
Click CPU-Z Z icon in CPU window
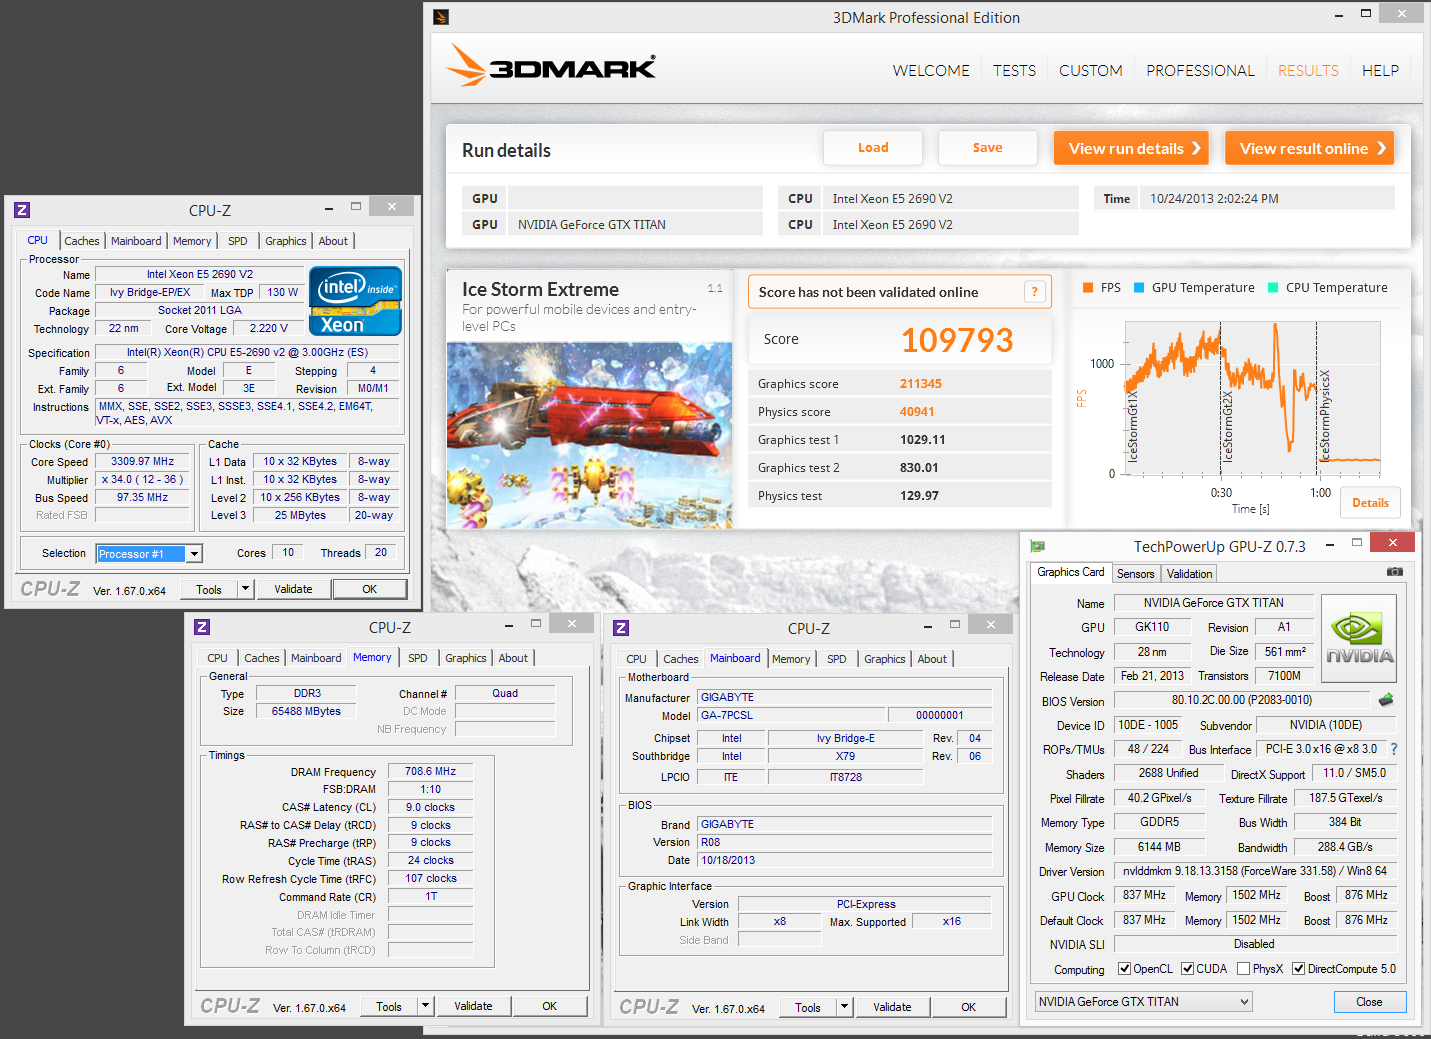22,210
